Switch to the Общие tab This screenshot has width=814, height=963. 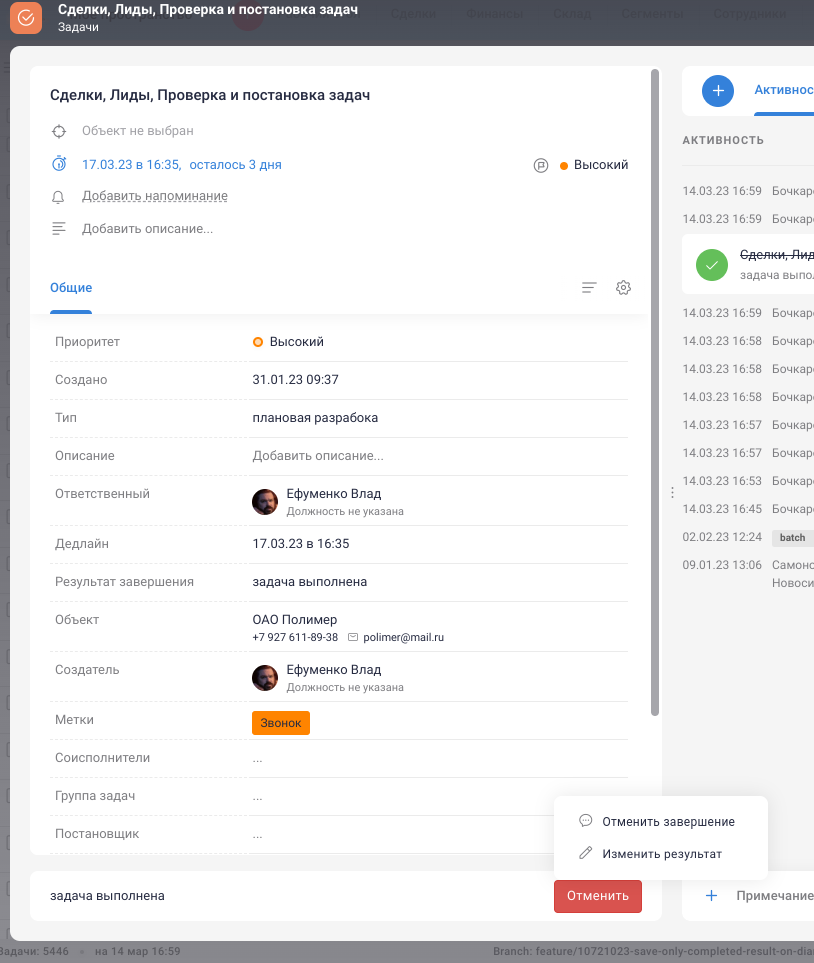coord(69,286)
